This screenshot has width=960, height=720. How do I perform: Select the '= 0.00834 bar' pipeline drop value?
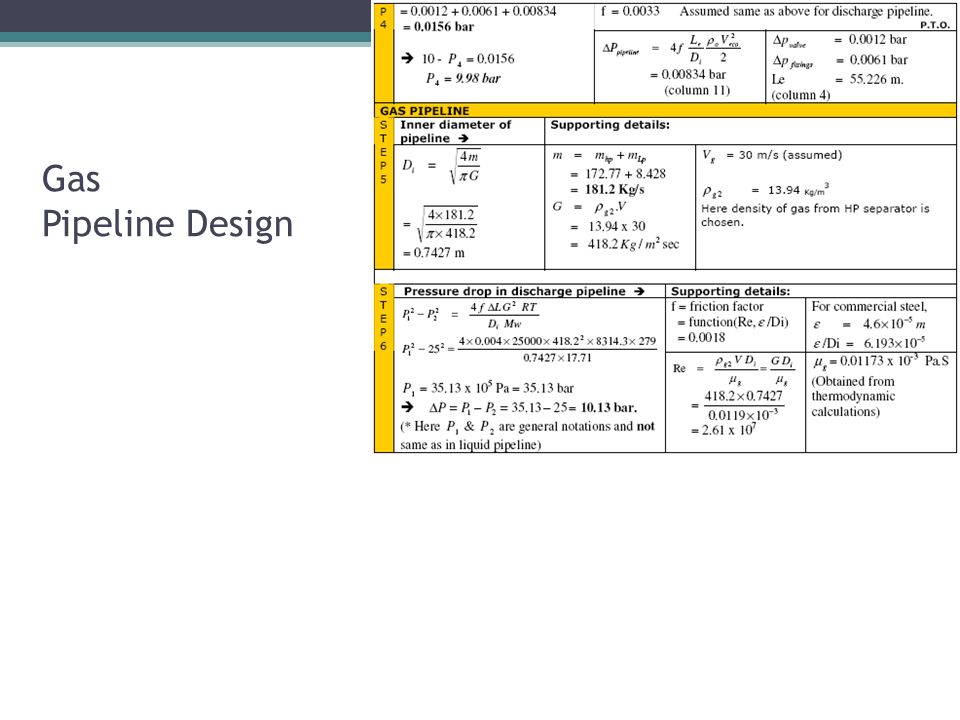point(688,74)
